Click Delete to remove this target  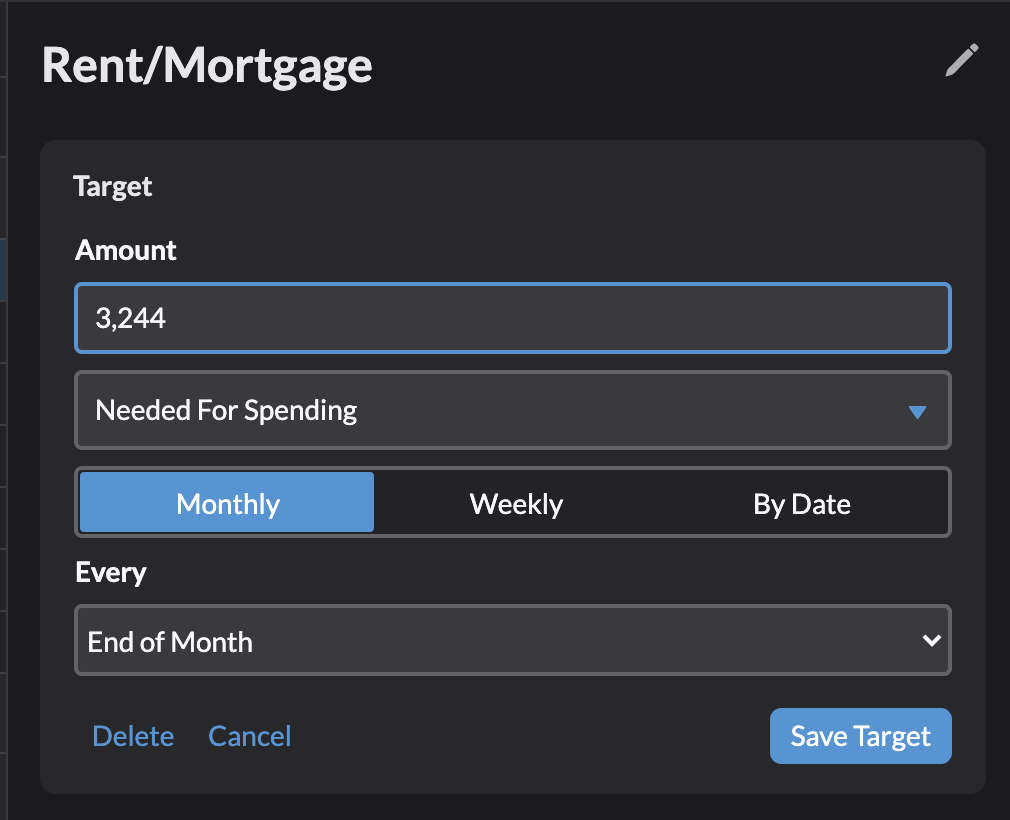[x=133, y=735]
